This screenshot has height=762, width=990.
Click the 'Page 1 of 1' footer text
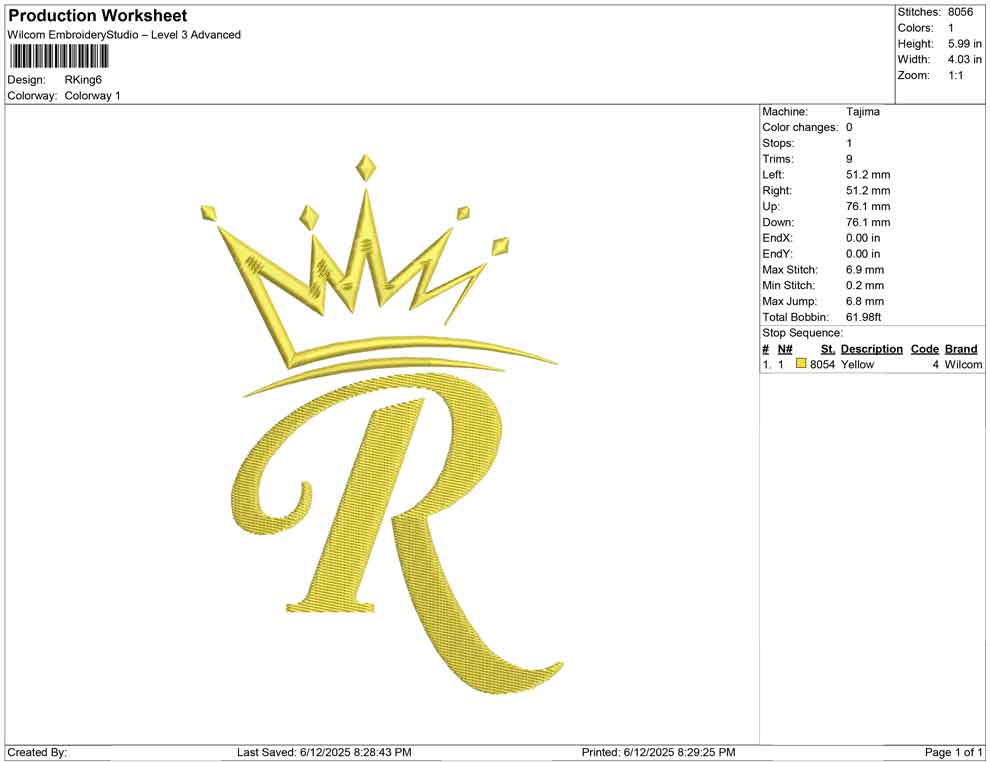pos(953,752)
